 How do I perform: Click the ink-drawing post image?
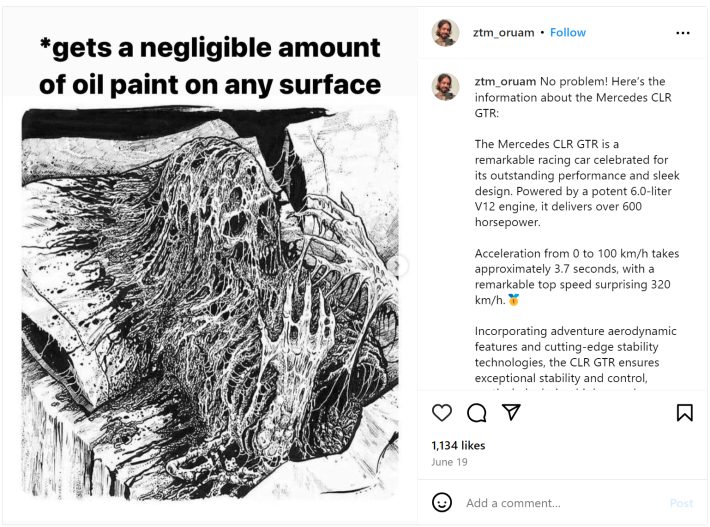(210, 300)
